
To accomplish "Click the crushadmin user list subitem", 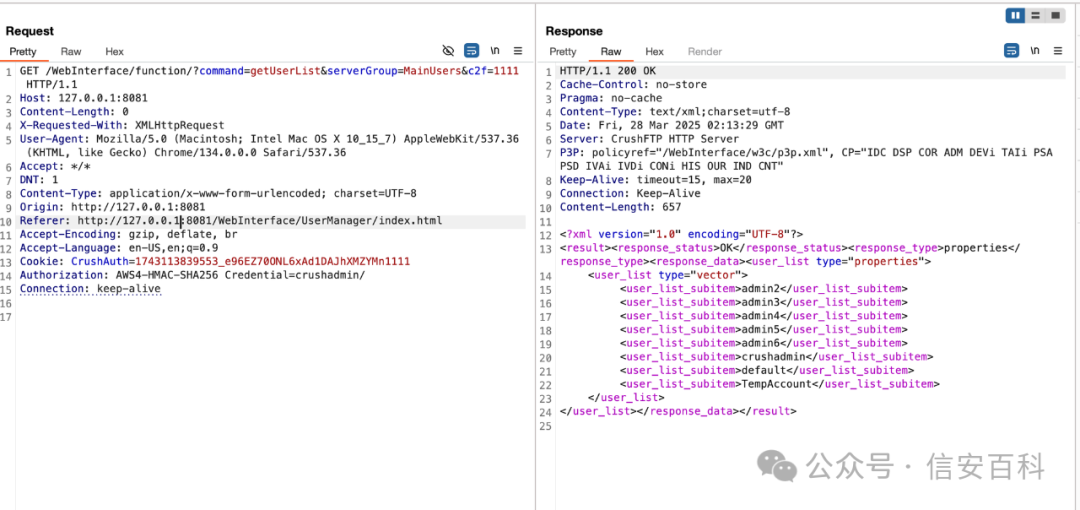I will coord(776,357).
